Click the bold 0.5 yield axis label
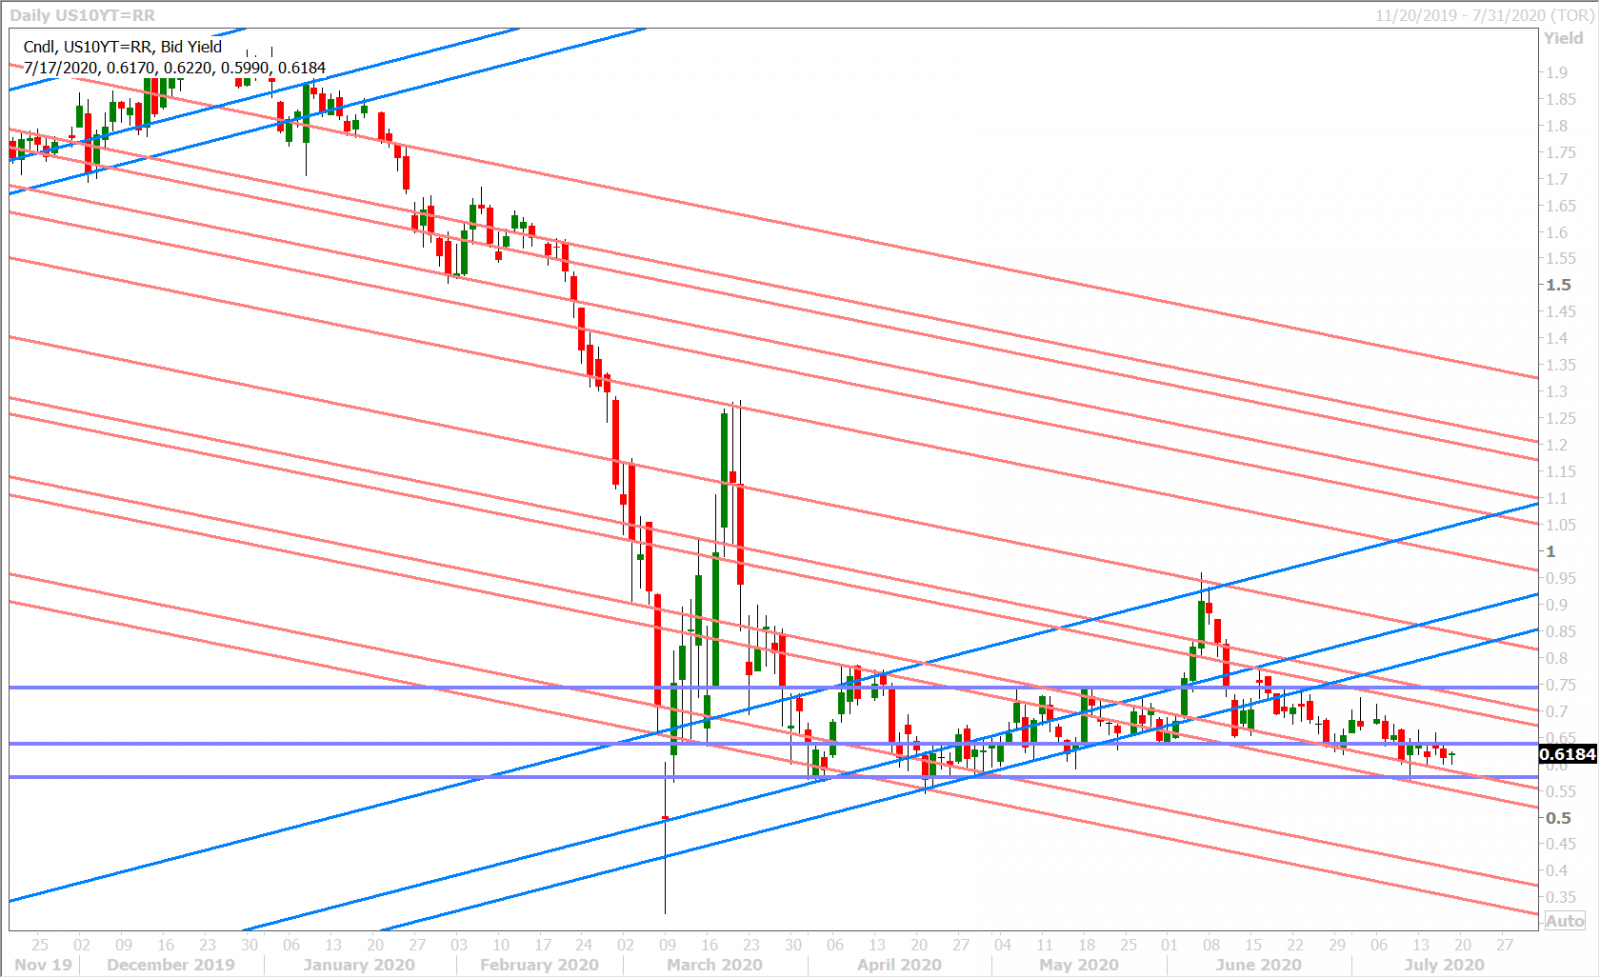Screen dimensions: 1600x978 [x=1558, y=818]
